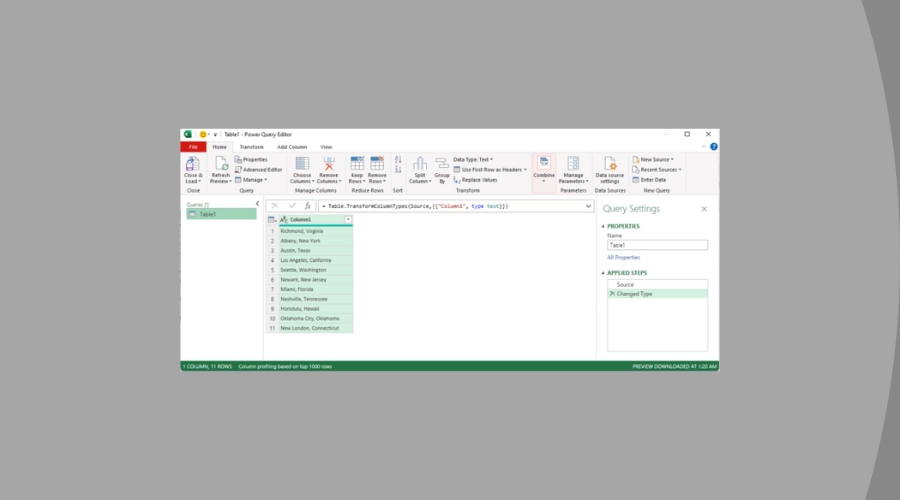Image resolution: width=900 pixels, height=500 pixels.
Task: Click the Refresh Preview icon
Action: click(220, 164)
